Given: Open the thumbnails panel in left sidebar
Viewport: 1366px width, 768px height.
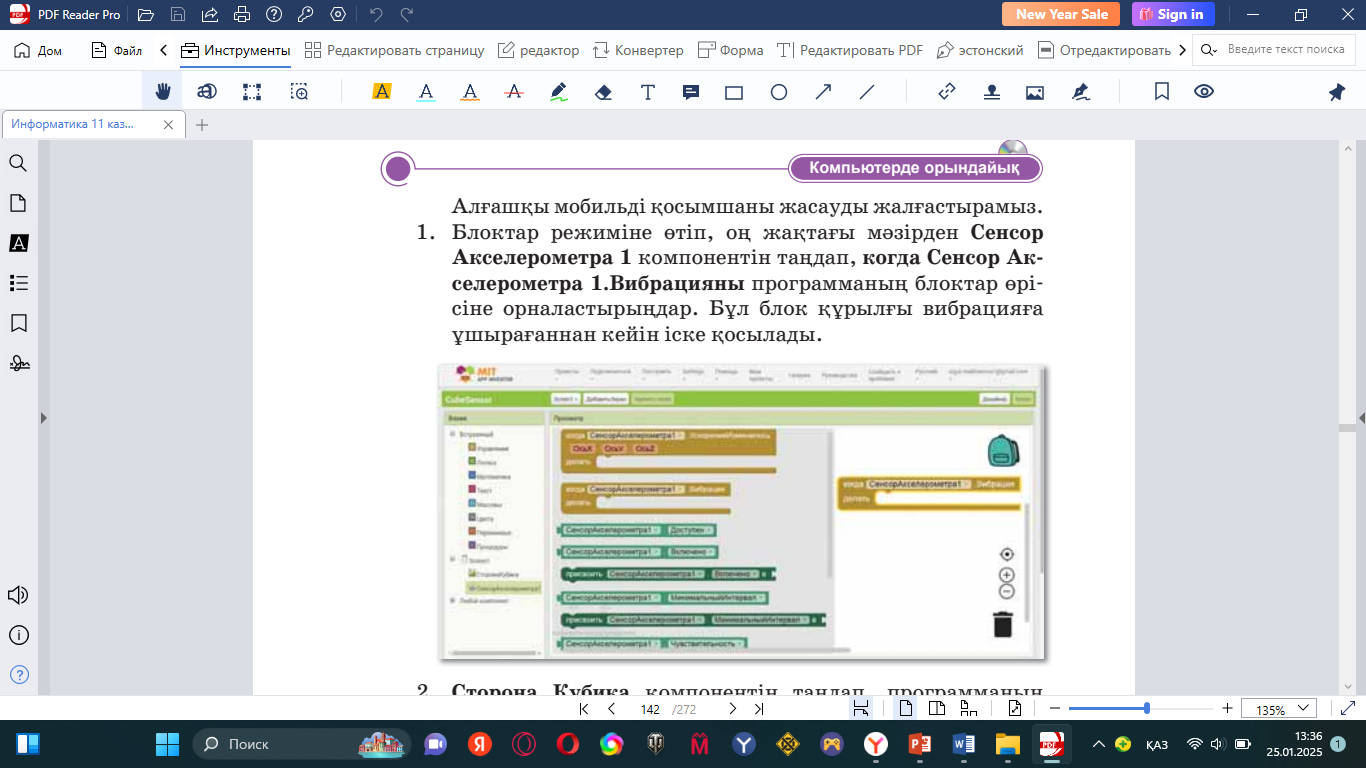Looking at the screenshot, I should point(18,203).
